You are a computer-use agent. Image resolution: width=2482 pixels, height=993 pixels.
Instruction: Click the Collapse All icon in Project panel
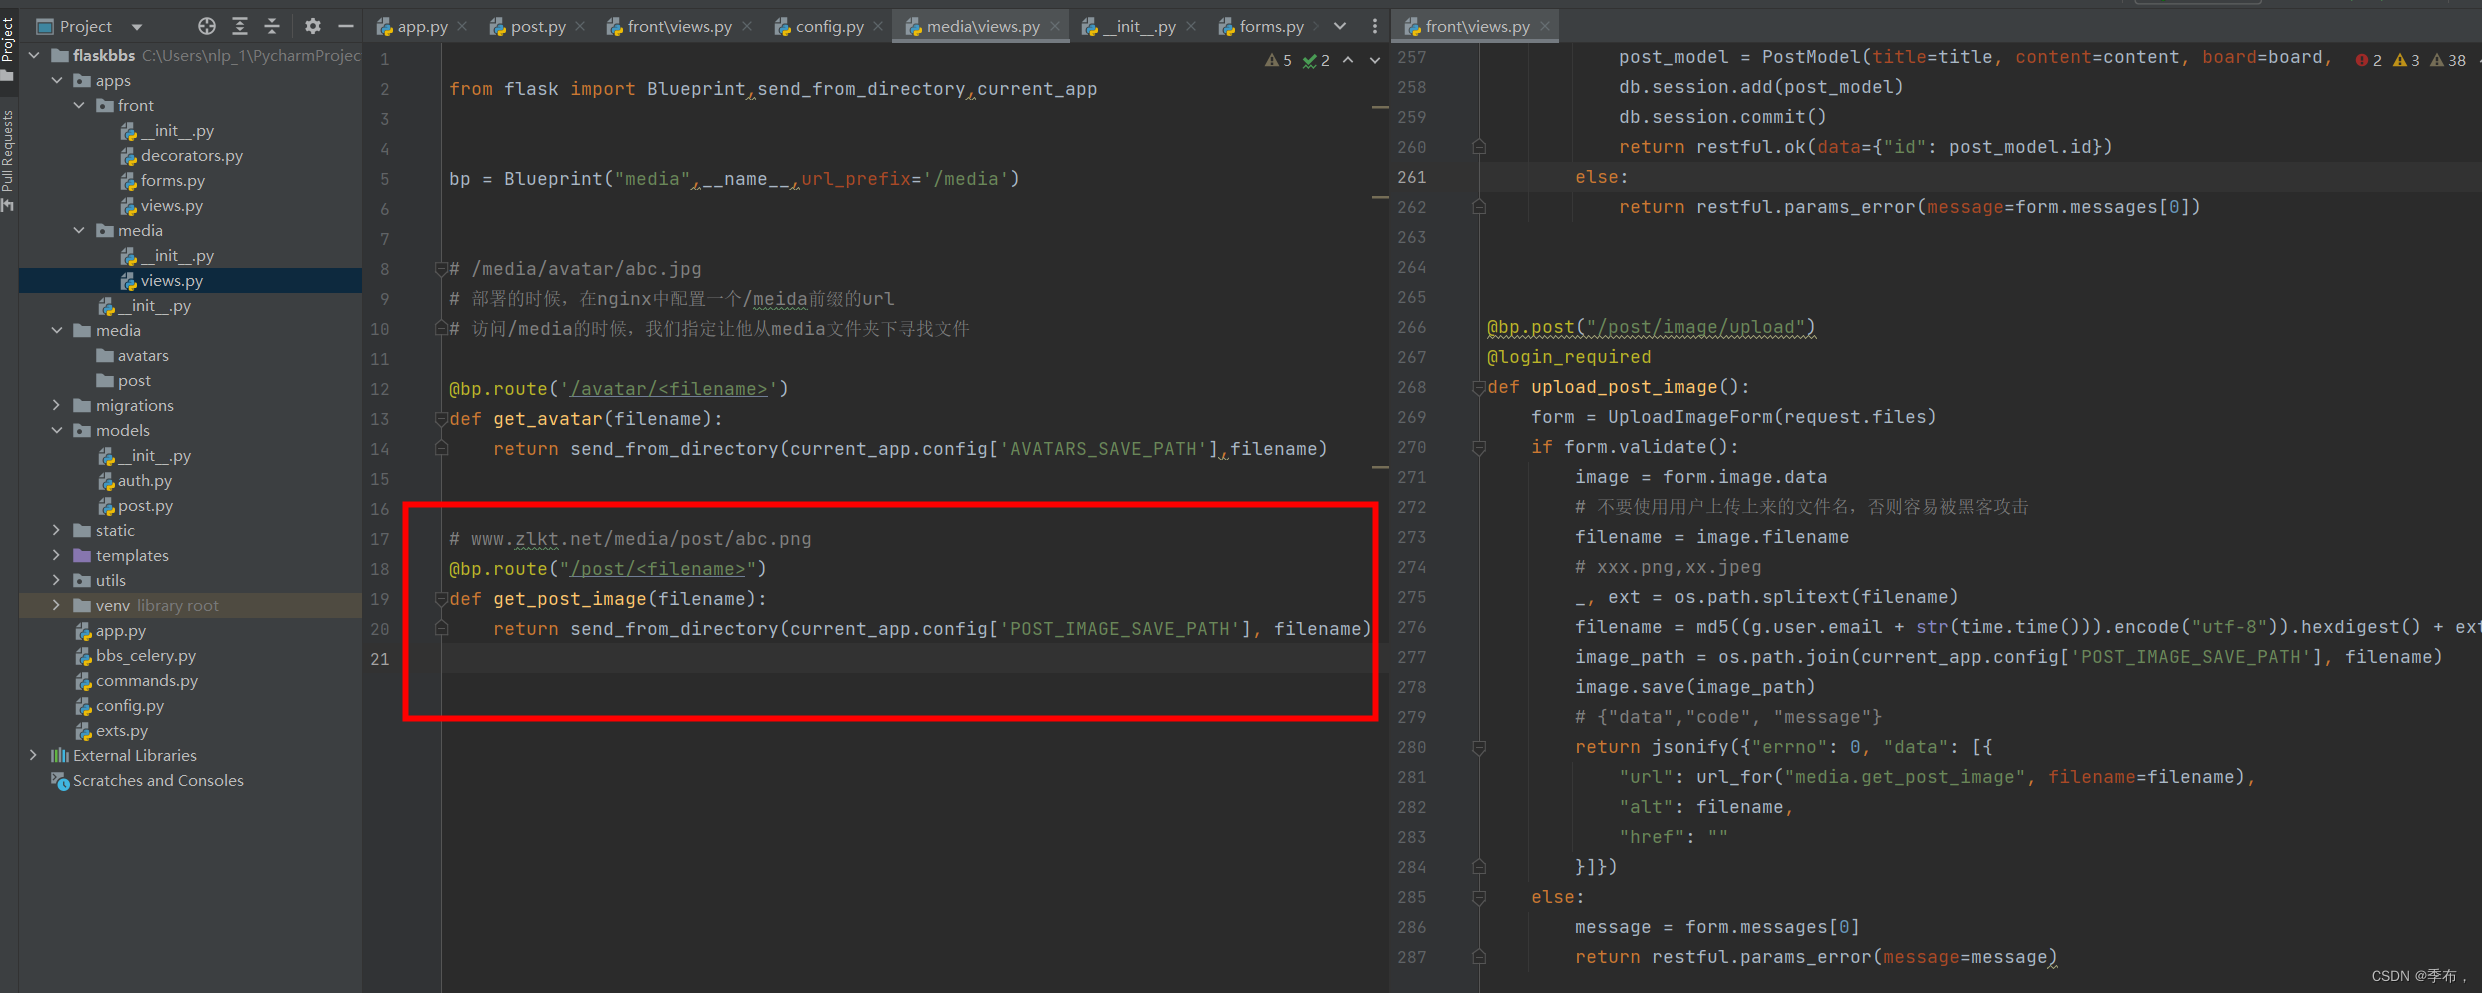coord(272,26)
